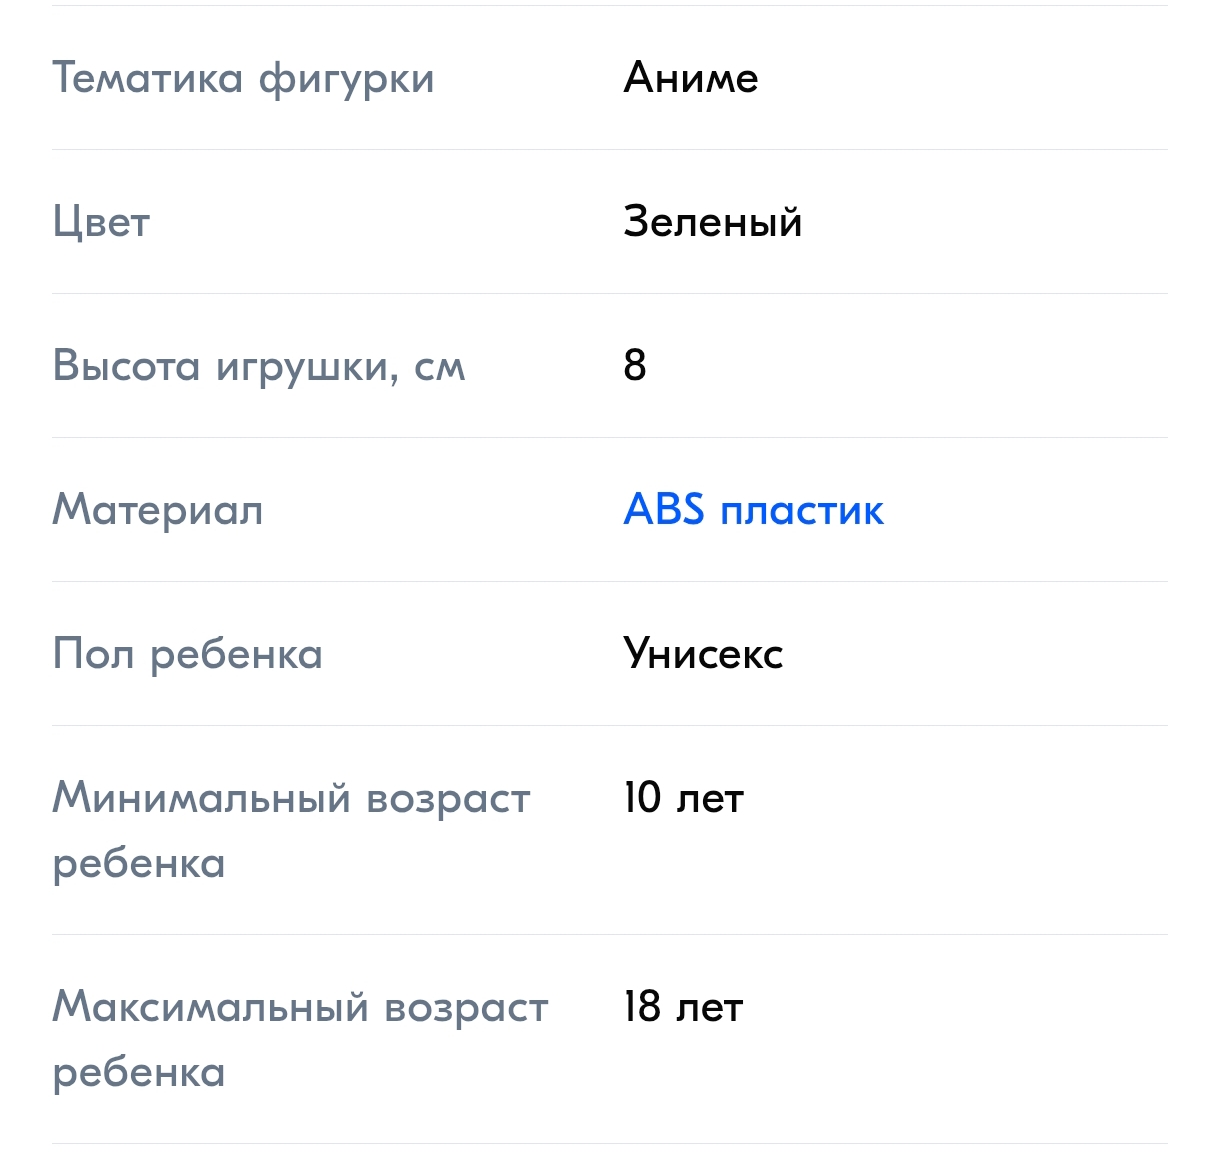Screen dimensions: 1220x1165
Task: Select the Высота игрушки, см label
Action: click(x=259, y=367)
